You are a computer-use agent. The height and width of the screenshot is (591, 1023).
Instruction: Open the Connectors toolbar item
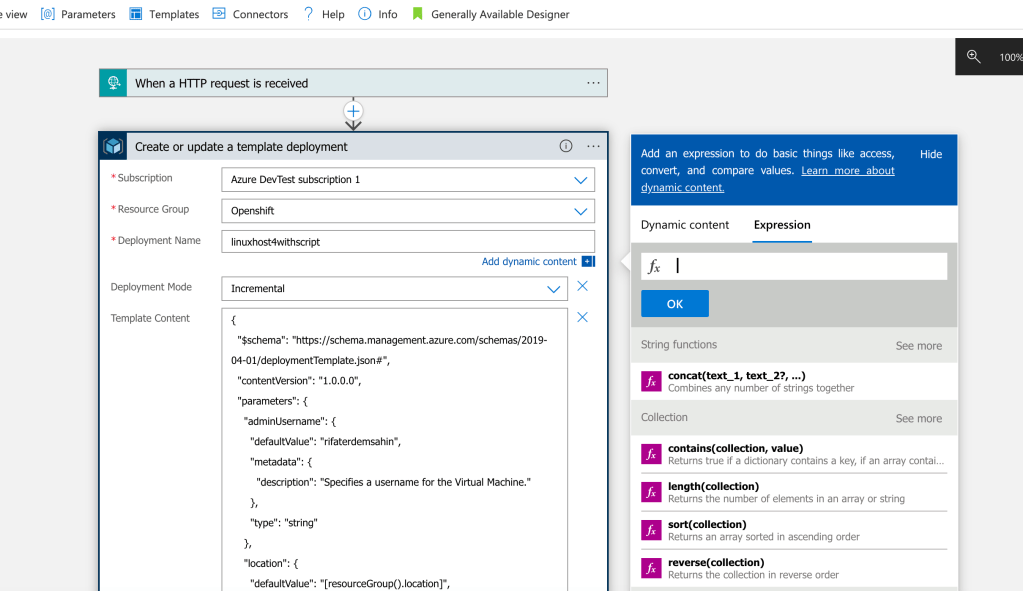(x=250, y=14)
